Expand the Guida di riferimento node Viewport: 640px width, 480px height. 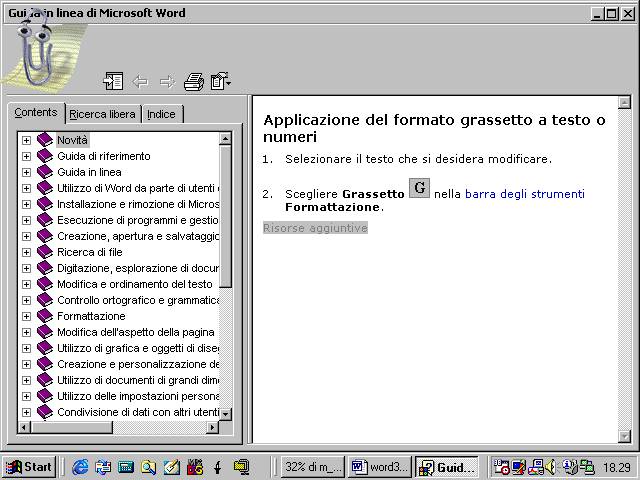coord(26,156)
